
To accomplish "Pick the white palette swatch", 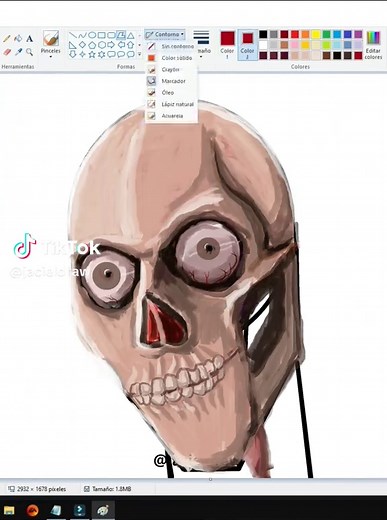I will pos(263,45).
